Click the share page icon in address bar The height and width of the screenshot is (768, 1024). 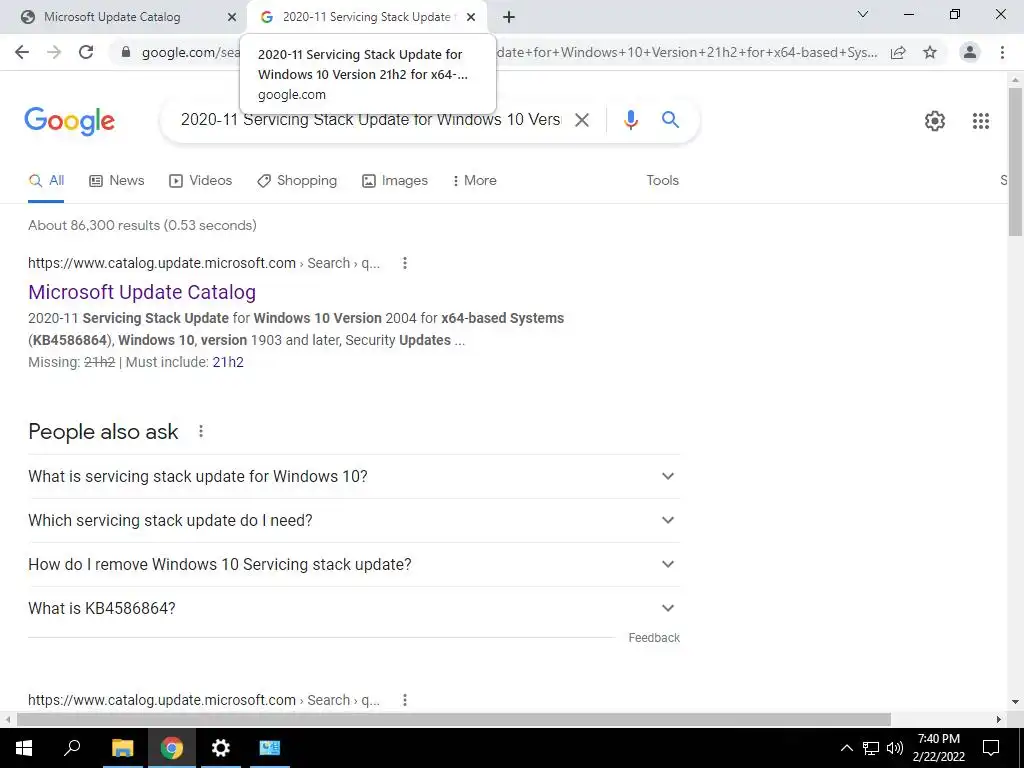pos(898,52)
